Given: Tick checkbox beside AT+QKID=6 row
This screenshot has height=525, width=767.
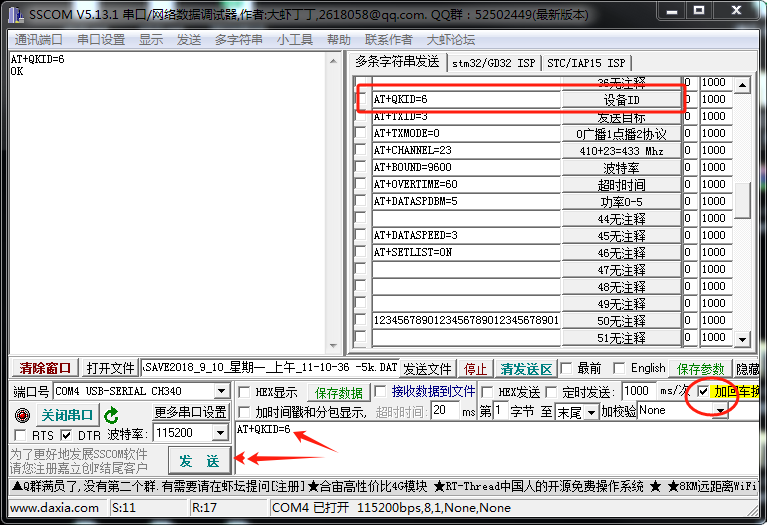Looking at the screenshot, I should pos(361,99).
